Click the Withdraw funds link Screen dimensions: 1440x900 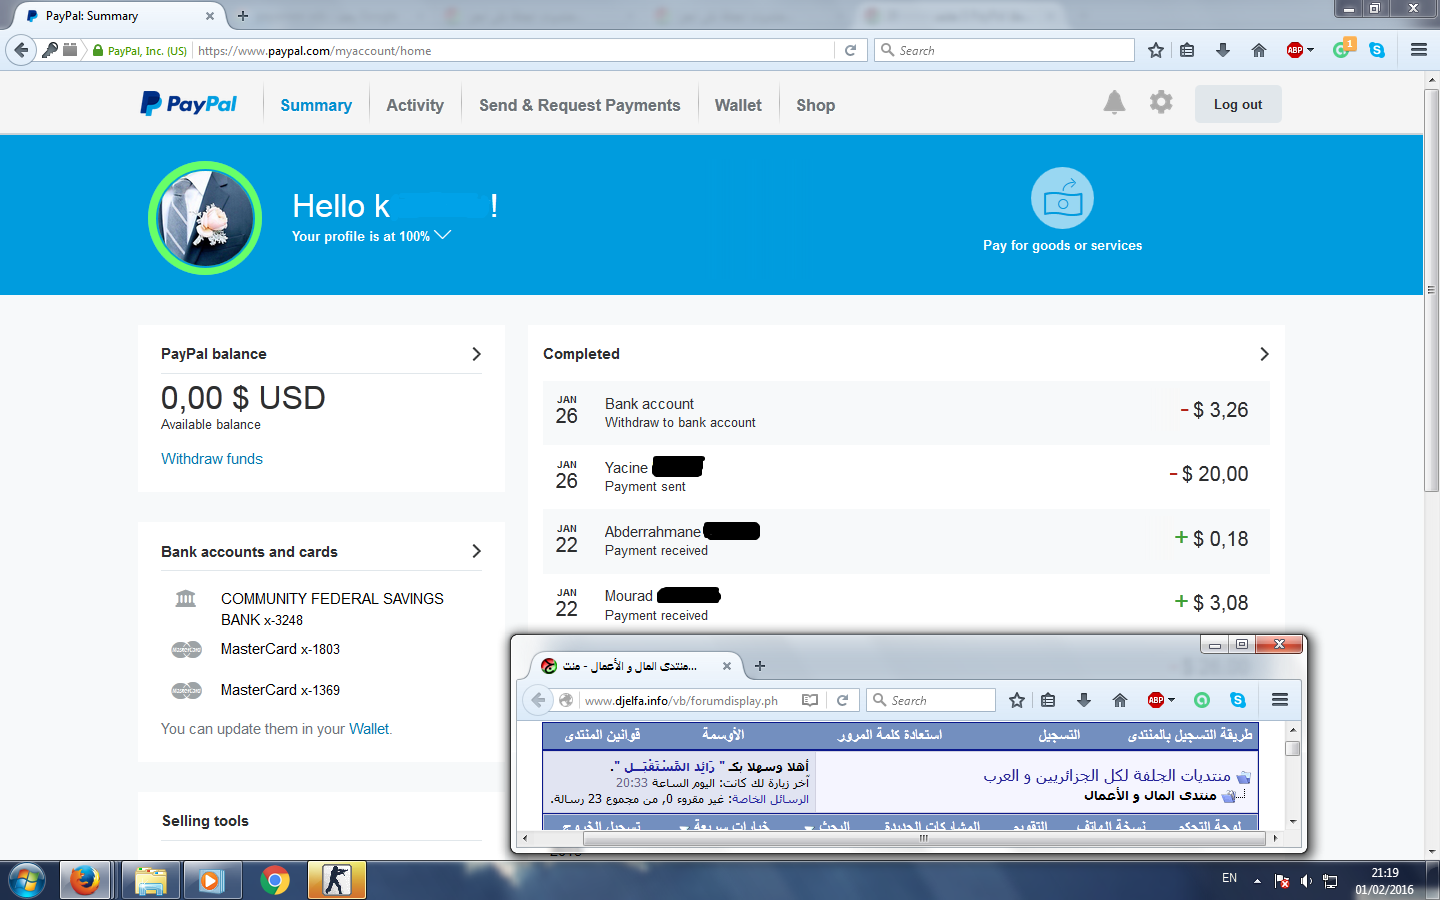(x=212, y=459)
